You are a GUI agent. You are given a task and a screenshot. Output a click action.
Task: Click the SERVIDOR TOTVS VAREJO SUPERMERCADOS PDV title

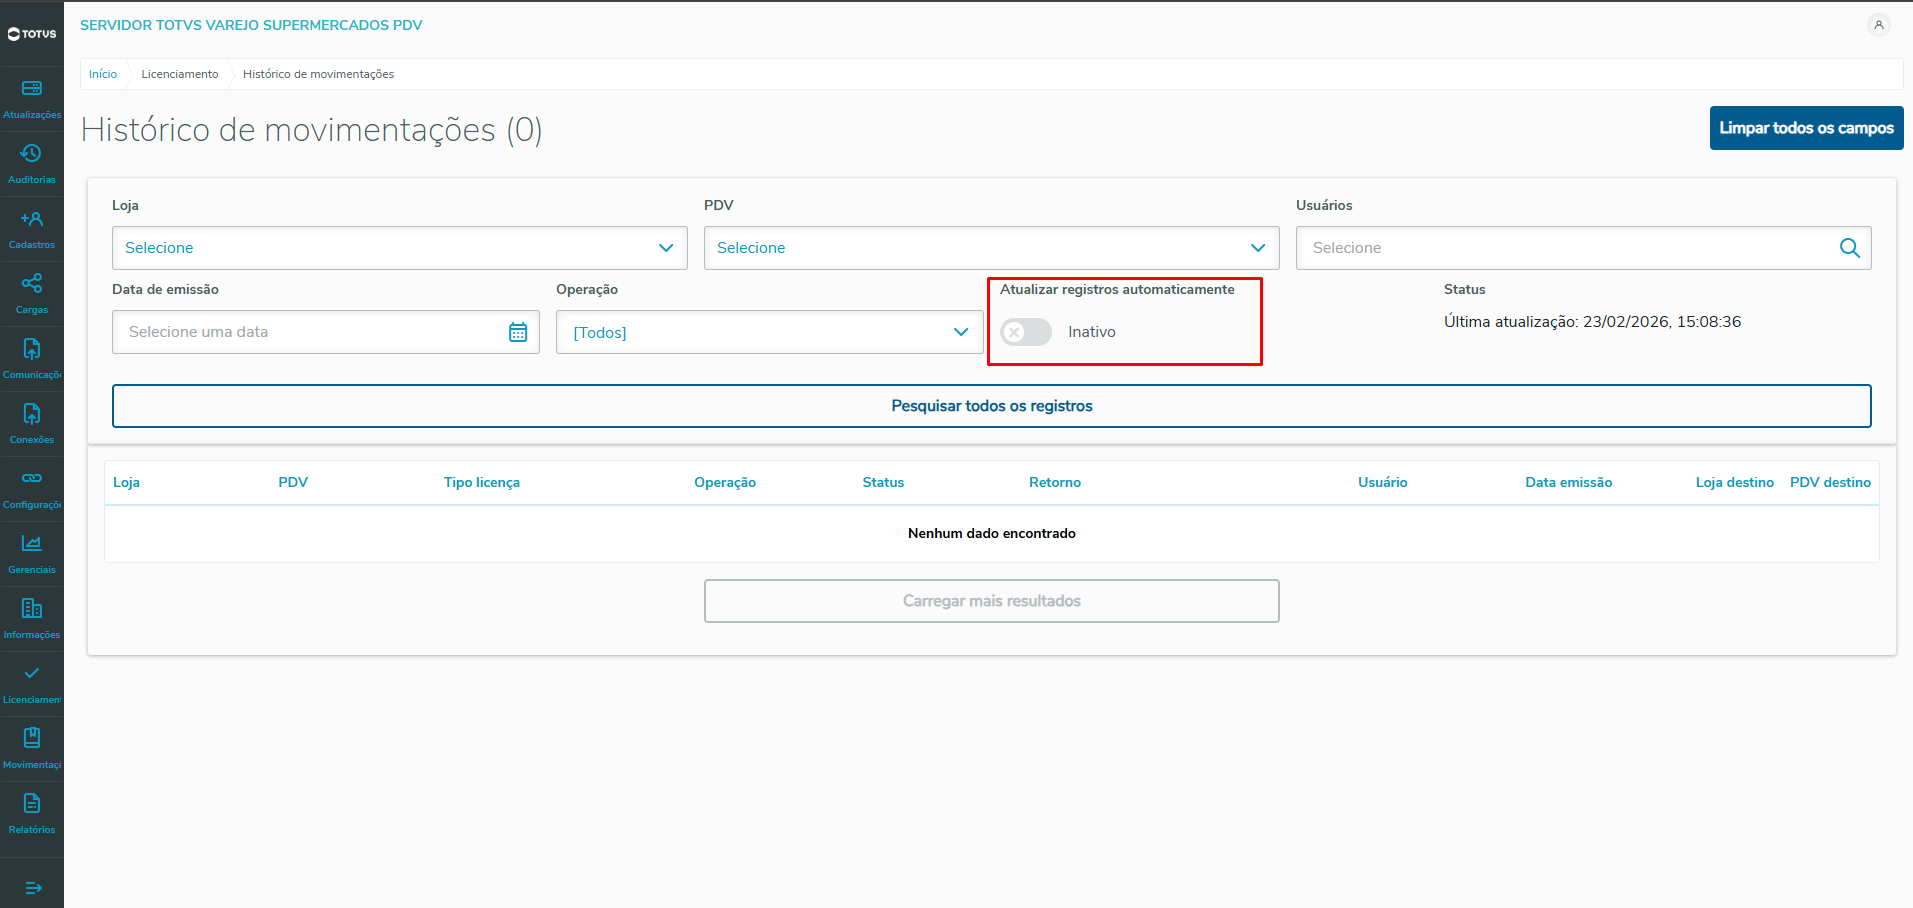251,25
